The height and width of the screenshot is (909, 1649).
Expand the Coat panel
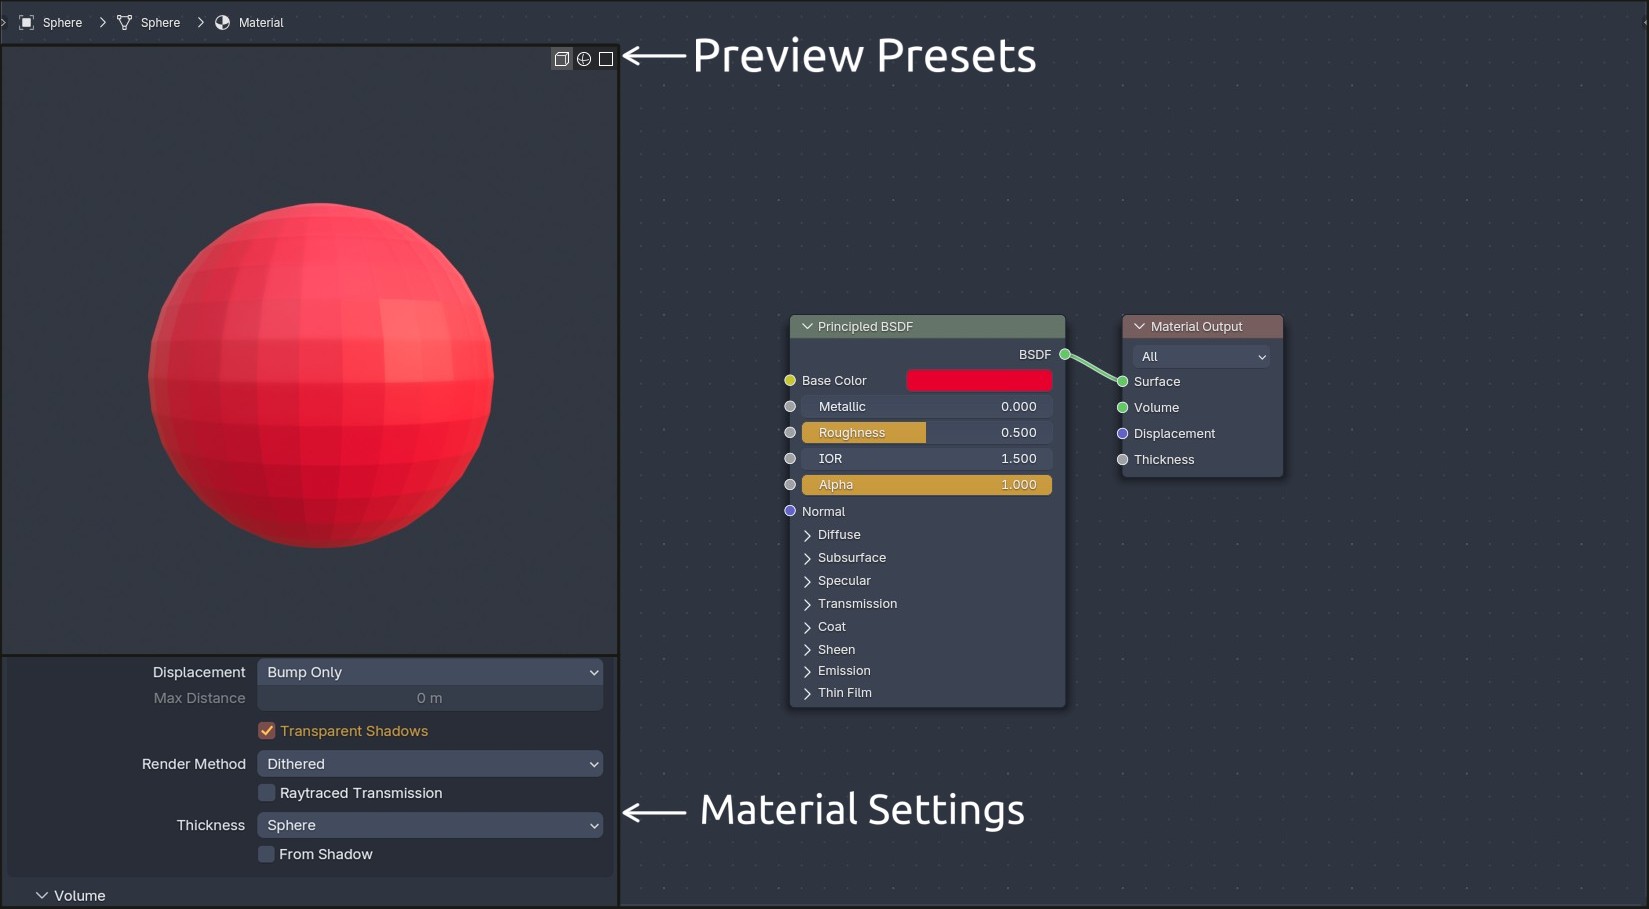click(807, 627)
